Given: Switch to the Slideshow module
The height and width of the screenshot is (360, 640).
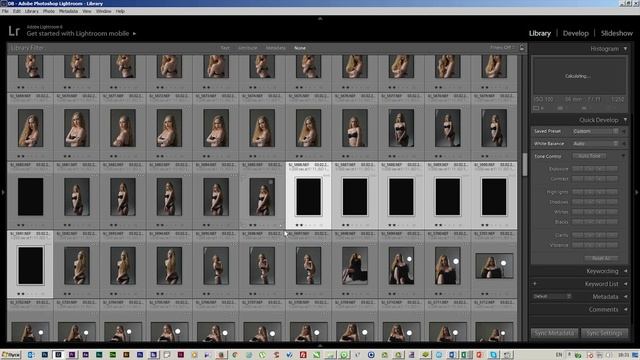Looking at the screenshot, I should [616, 33].
